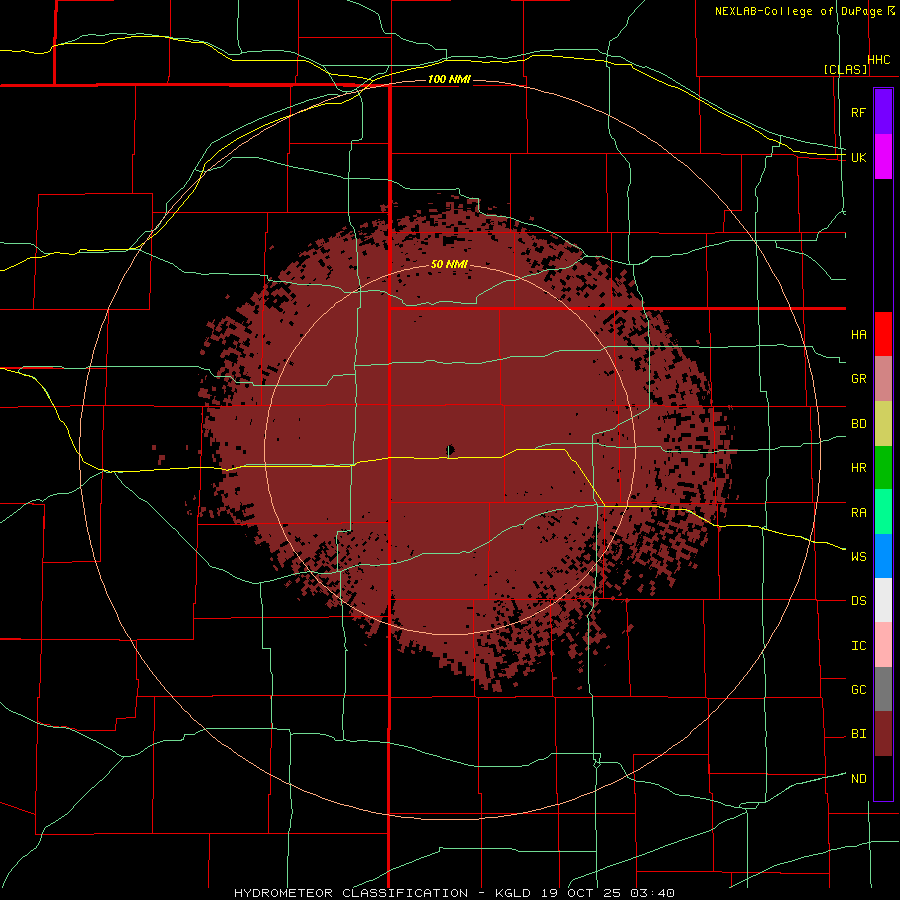Viewport: 900px width, 900px height.
Task: Select the GR pink legend color swatch
Action: [883, 379]
